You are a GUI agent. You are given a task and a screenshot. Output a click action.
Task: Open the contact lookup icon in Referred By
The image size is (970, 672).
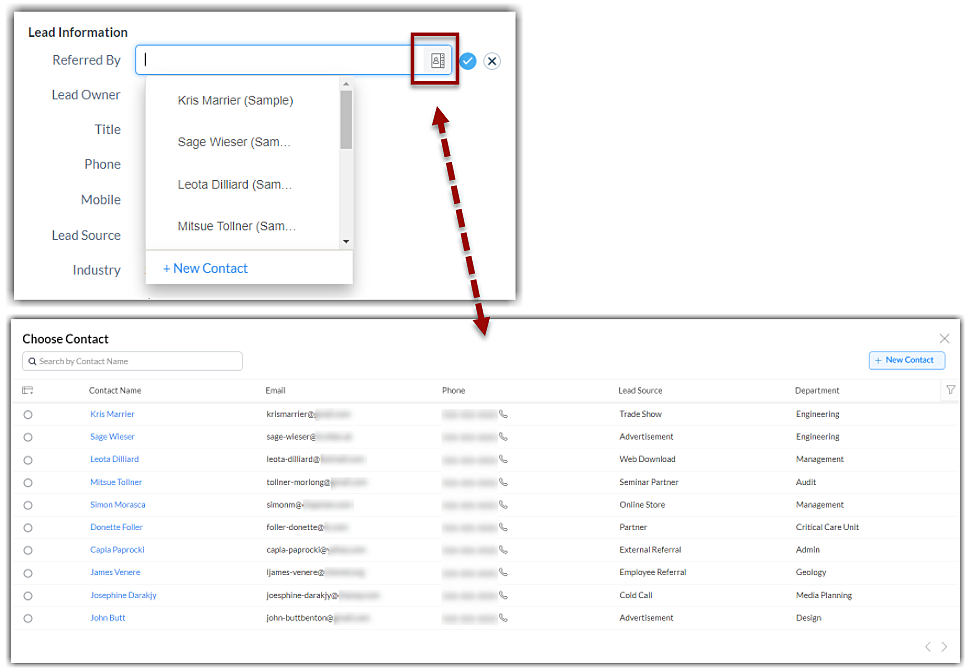(437, 60)
